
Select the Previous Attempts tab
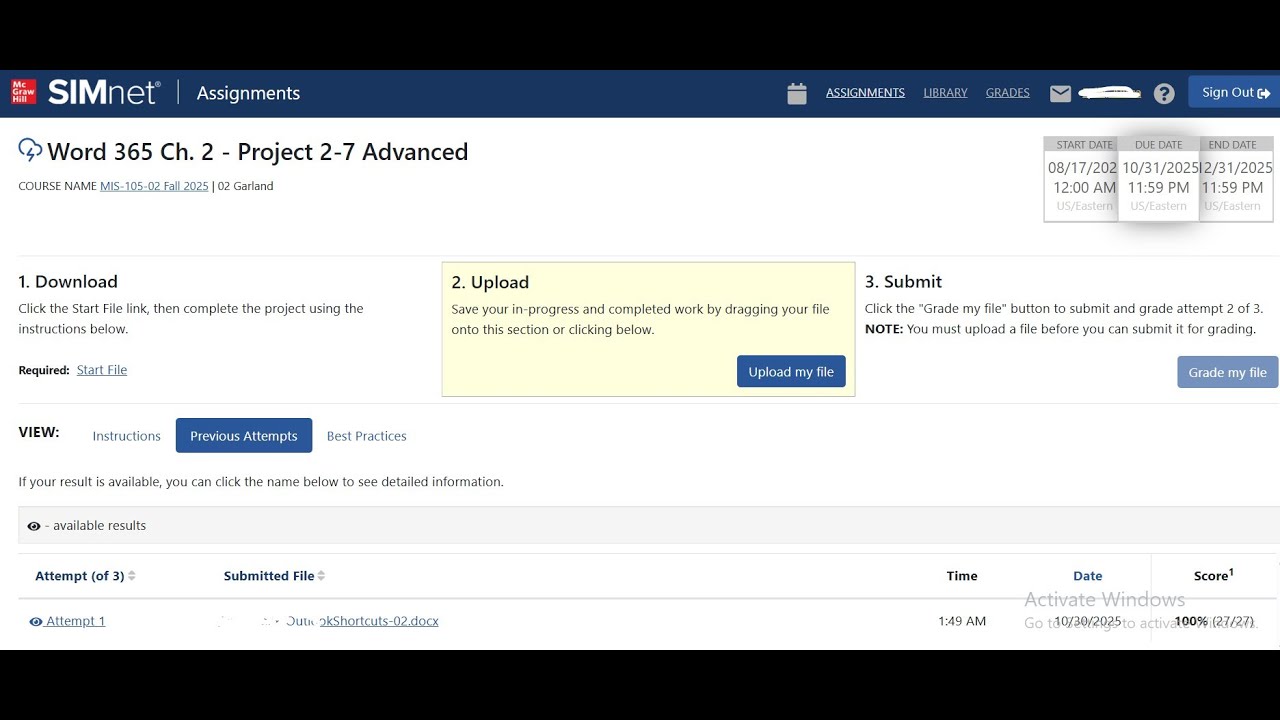(x=244, y=436)
